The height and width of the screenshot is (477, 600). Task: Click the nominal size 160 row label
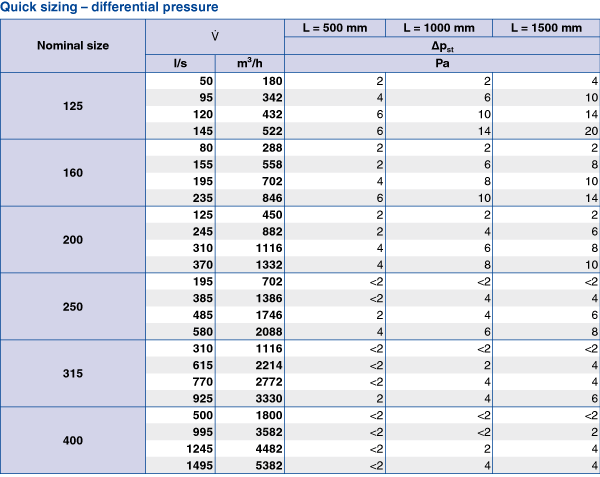73,173
